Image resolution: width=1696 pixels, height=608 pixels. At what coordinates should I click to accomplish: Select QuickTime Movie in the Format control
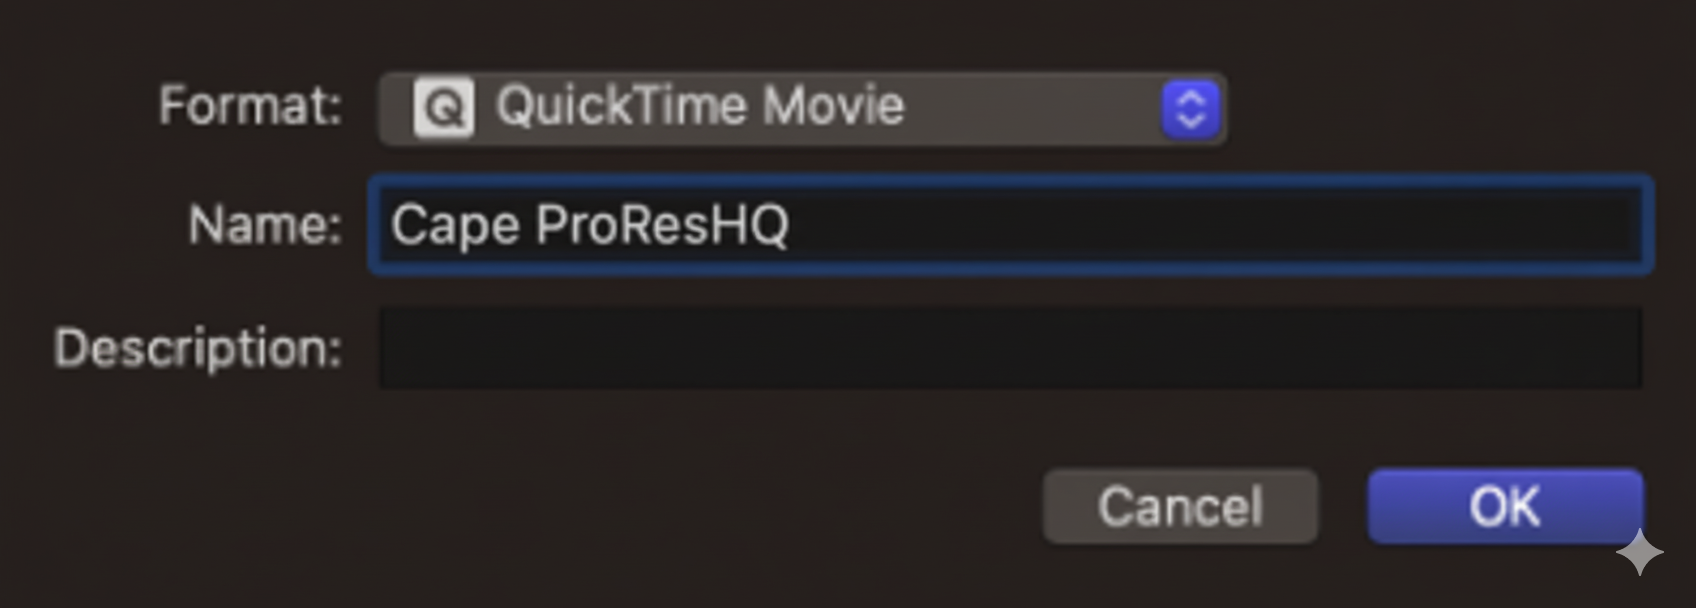[700, 105]
